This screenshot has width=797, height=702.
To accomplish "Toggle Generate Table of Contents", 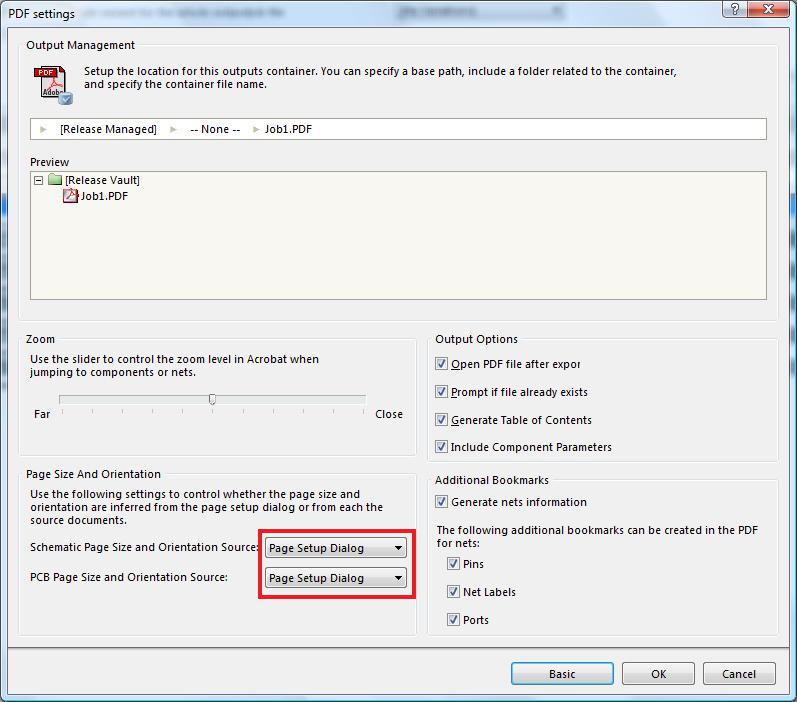I will click(441, 419).
